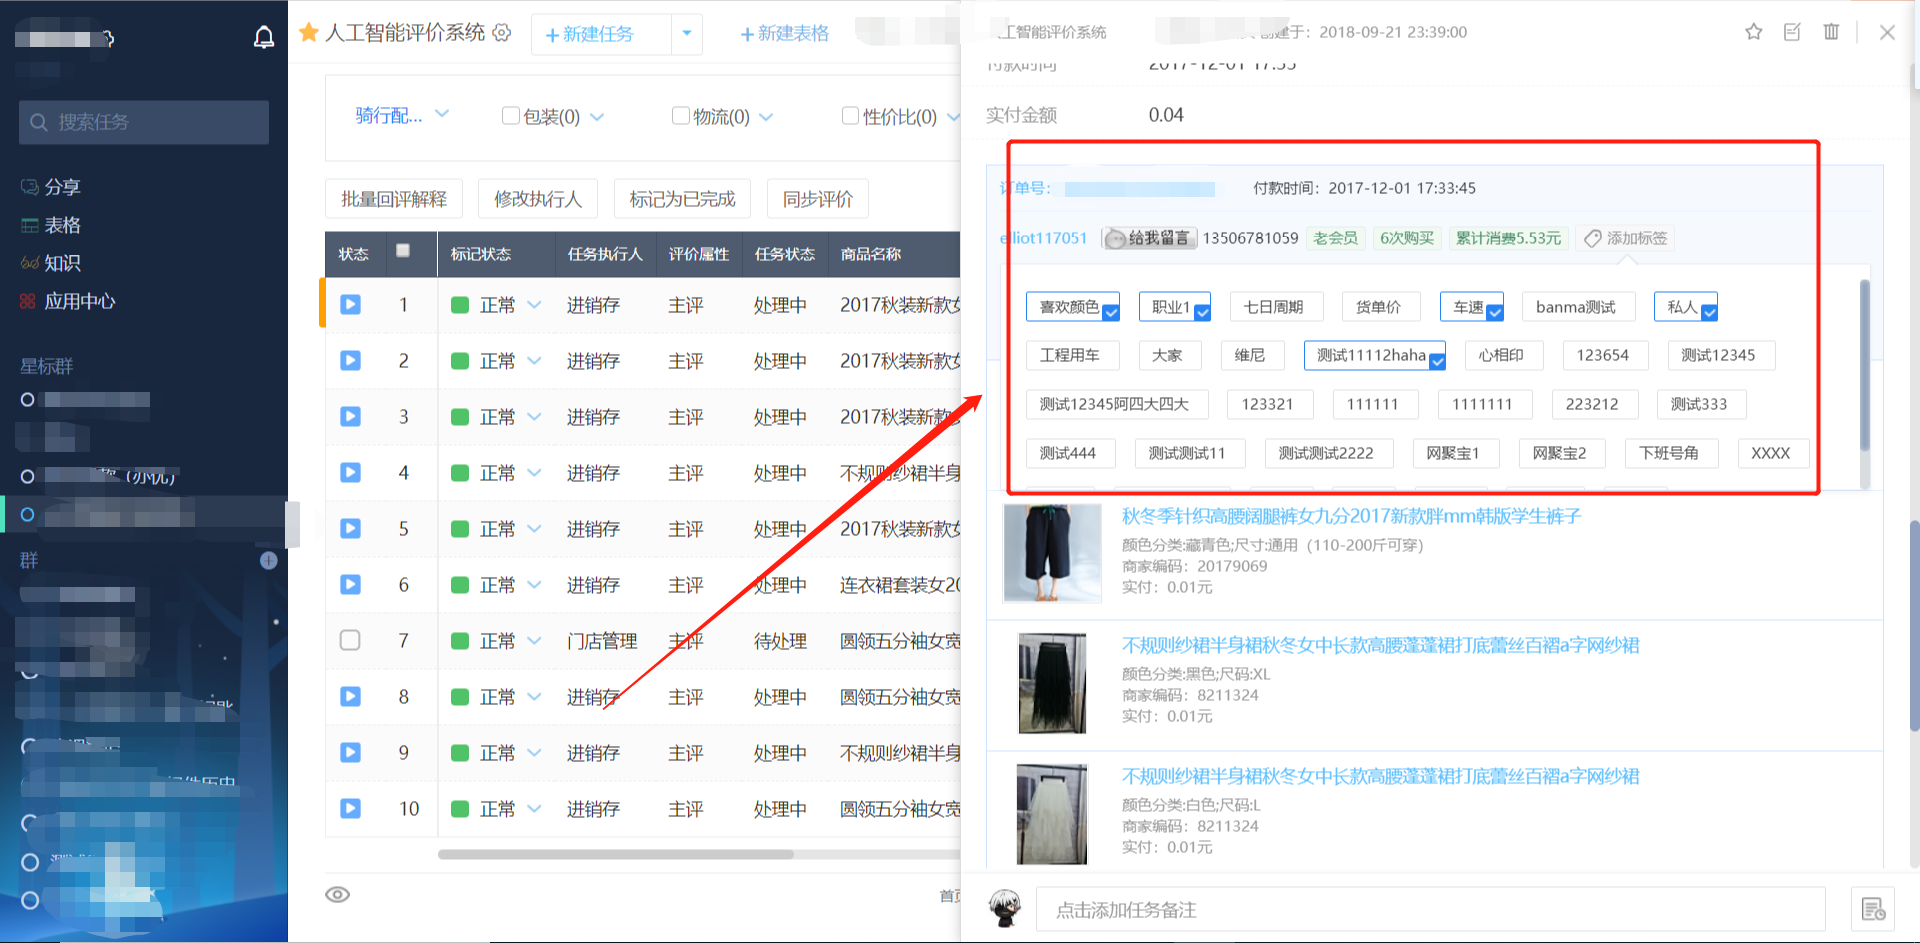The image size is (1920, 943).
Task: Click the play icon in row 1
Action: pos(350,305)
